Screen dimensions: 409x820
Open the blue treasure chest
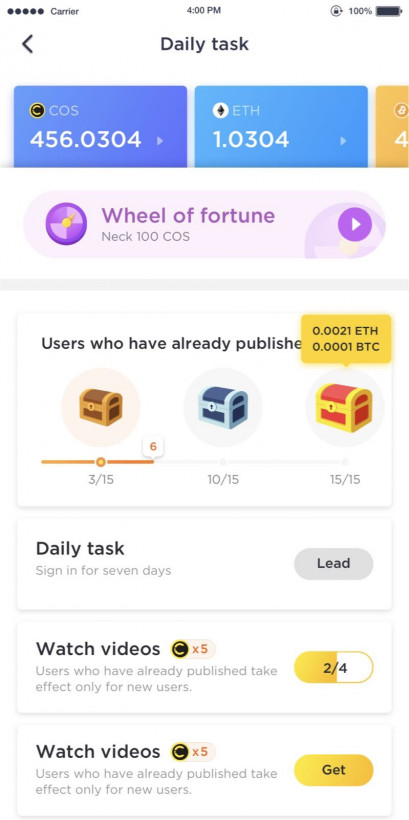click(x=223, y=408)
